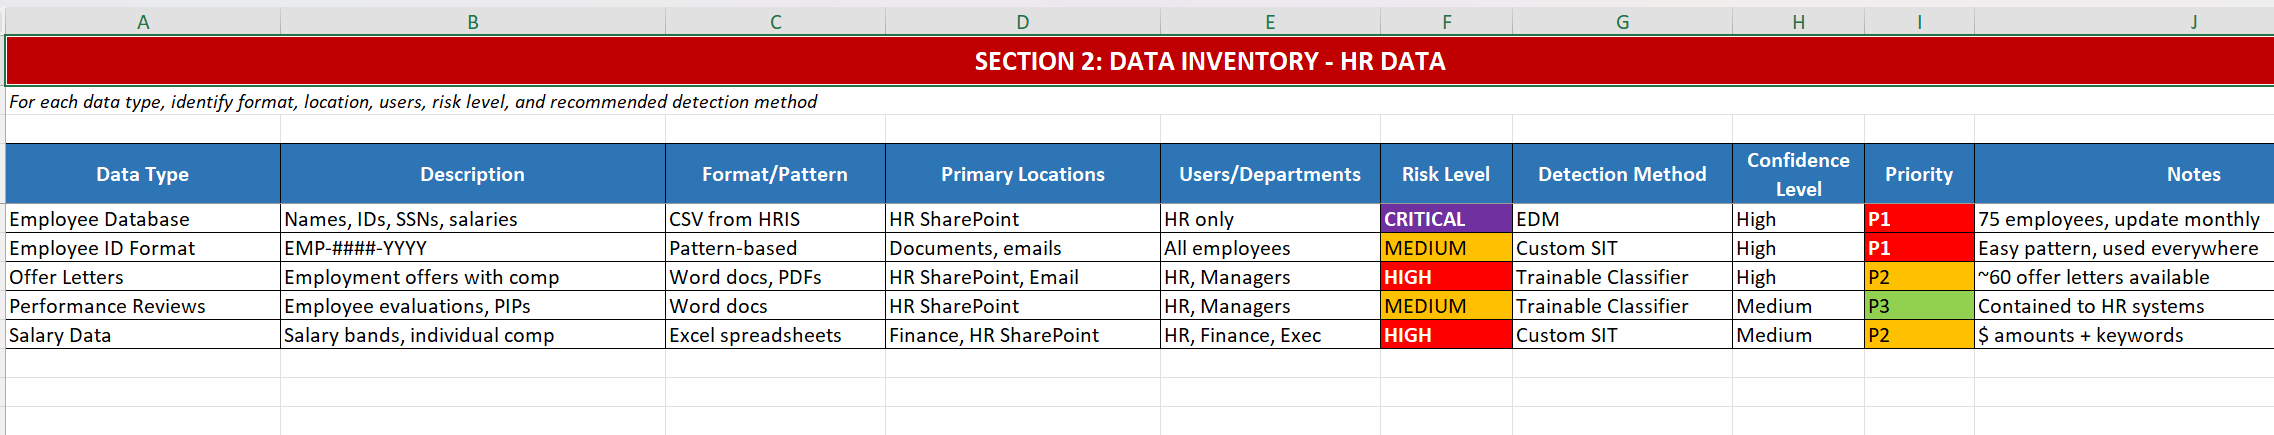Select column A header
The image size is (2274, 435).
(x=143, y=22)
